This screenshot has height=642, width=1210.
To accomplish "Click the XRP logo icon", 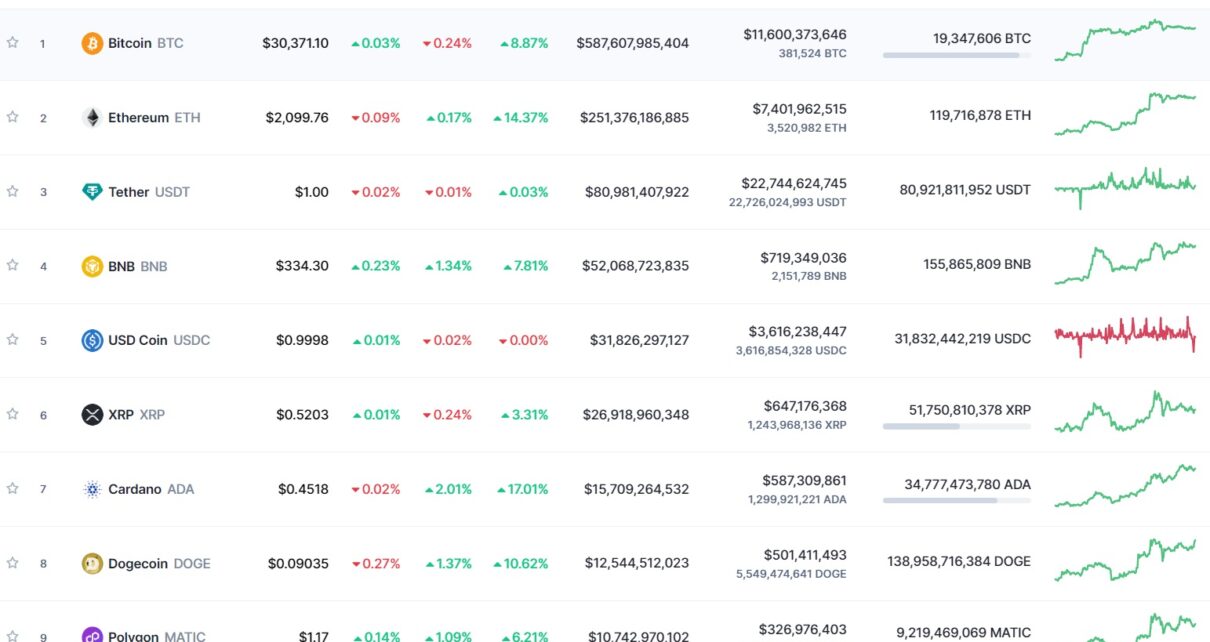I will (92, 414).
